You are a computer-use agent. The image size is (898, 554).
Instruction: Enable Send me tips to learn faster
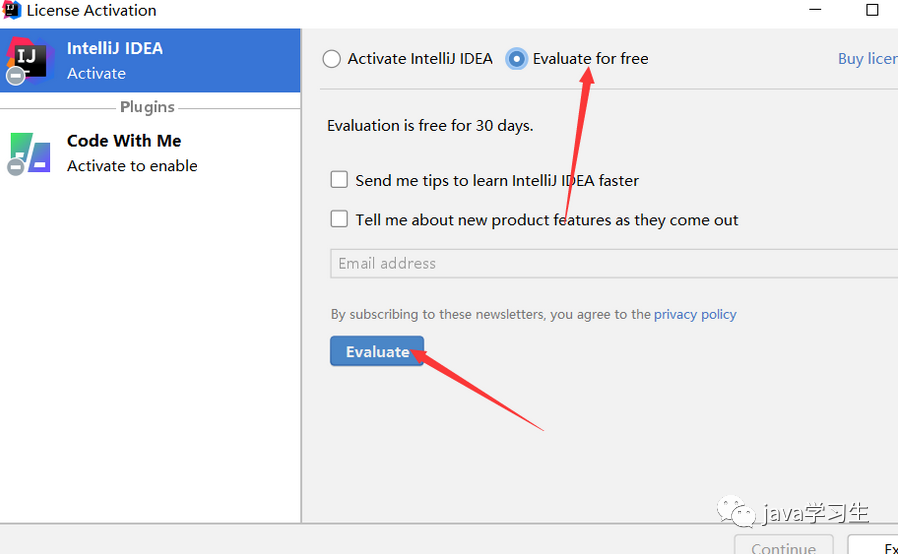click(x=339, y=180)
